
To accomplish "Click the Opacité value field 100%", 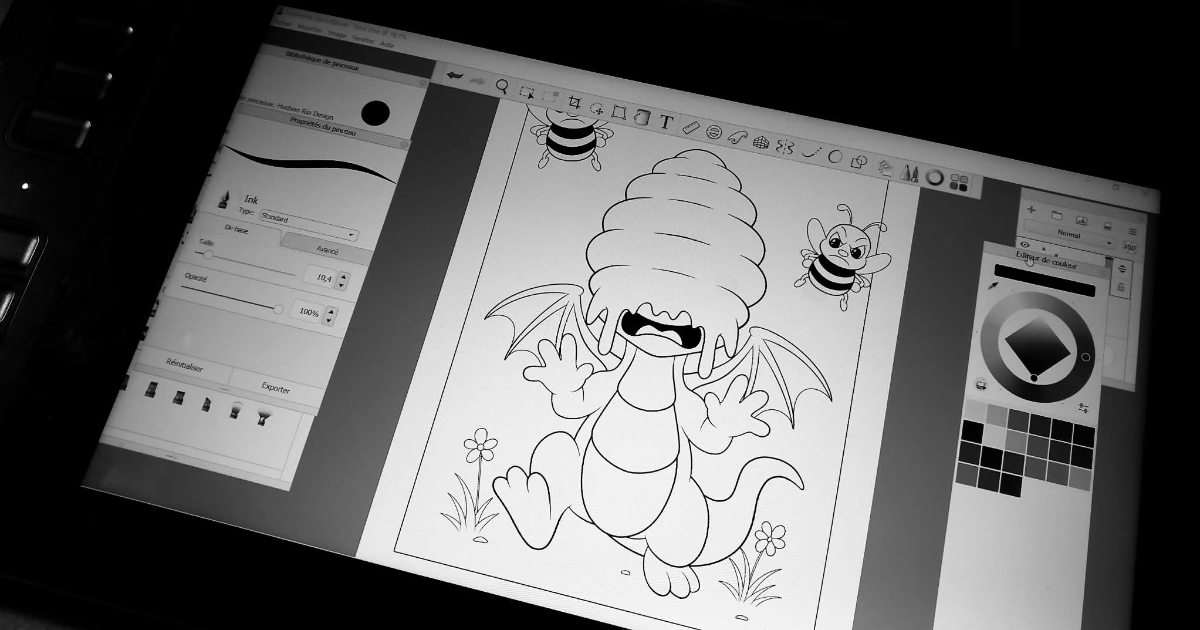I will coord(308,313).
